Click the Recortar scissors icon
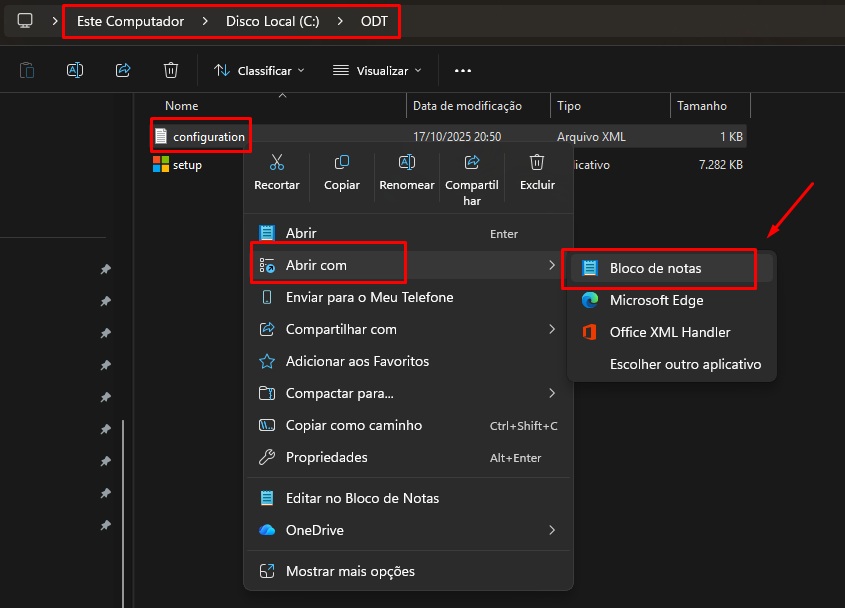This screenshot has height=608, width=845. [276, 162]
